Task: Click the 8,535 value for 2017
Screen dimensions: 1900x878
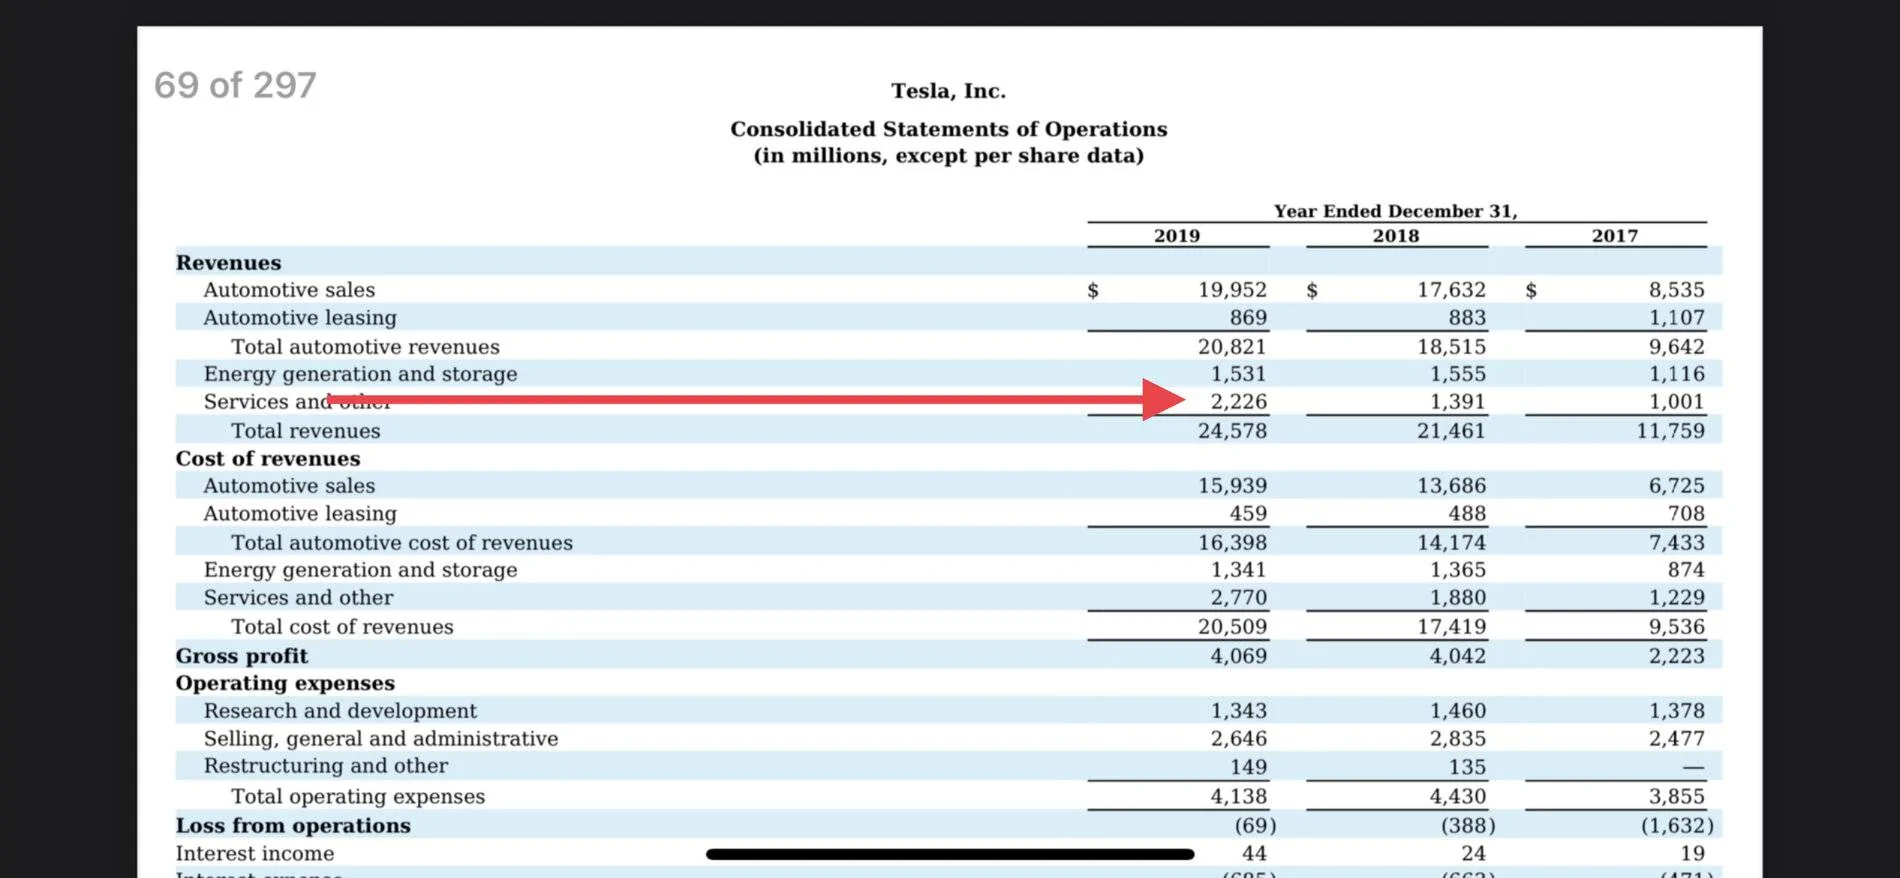Action: 1676,289
